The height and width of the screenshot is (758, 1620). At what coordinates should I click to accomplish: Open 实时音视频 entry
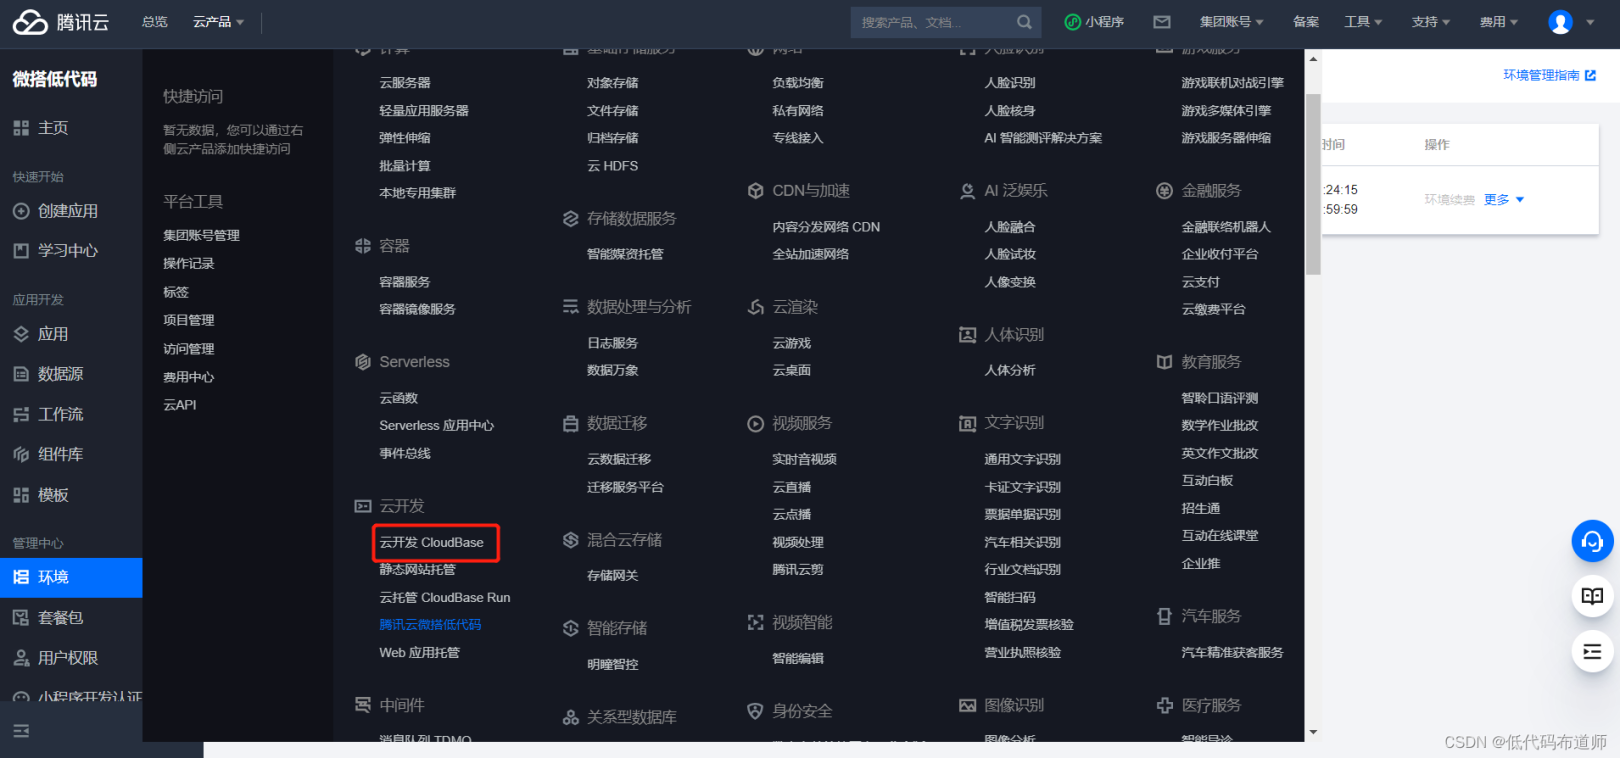(x=804, y=460)
